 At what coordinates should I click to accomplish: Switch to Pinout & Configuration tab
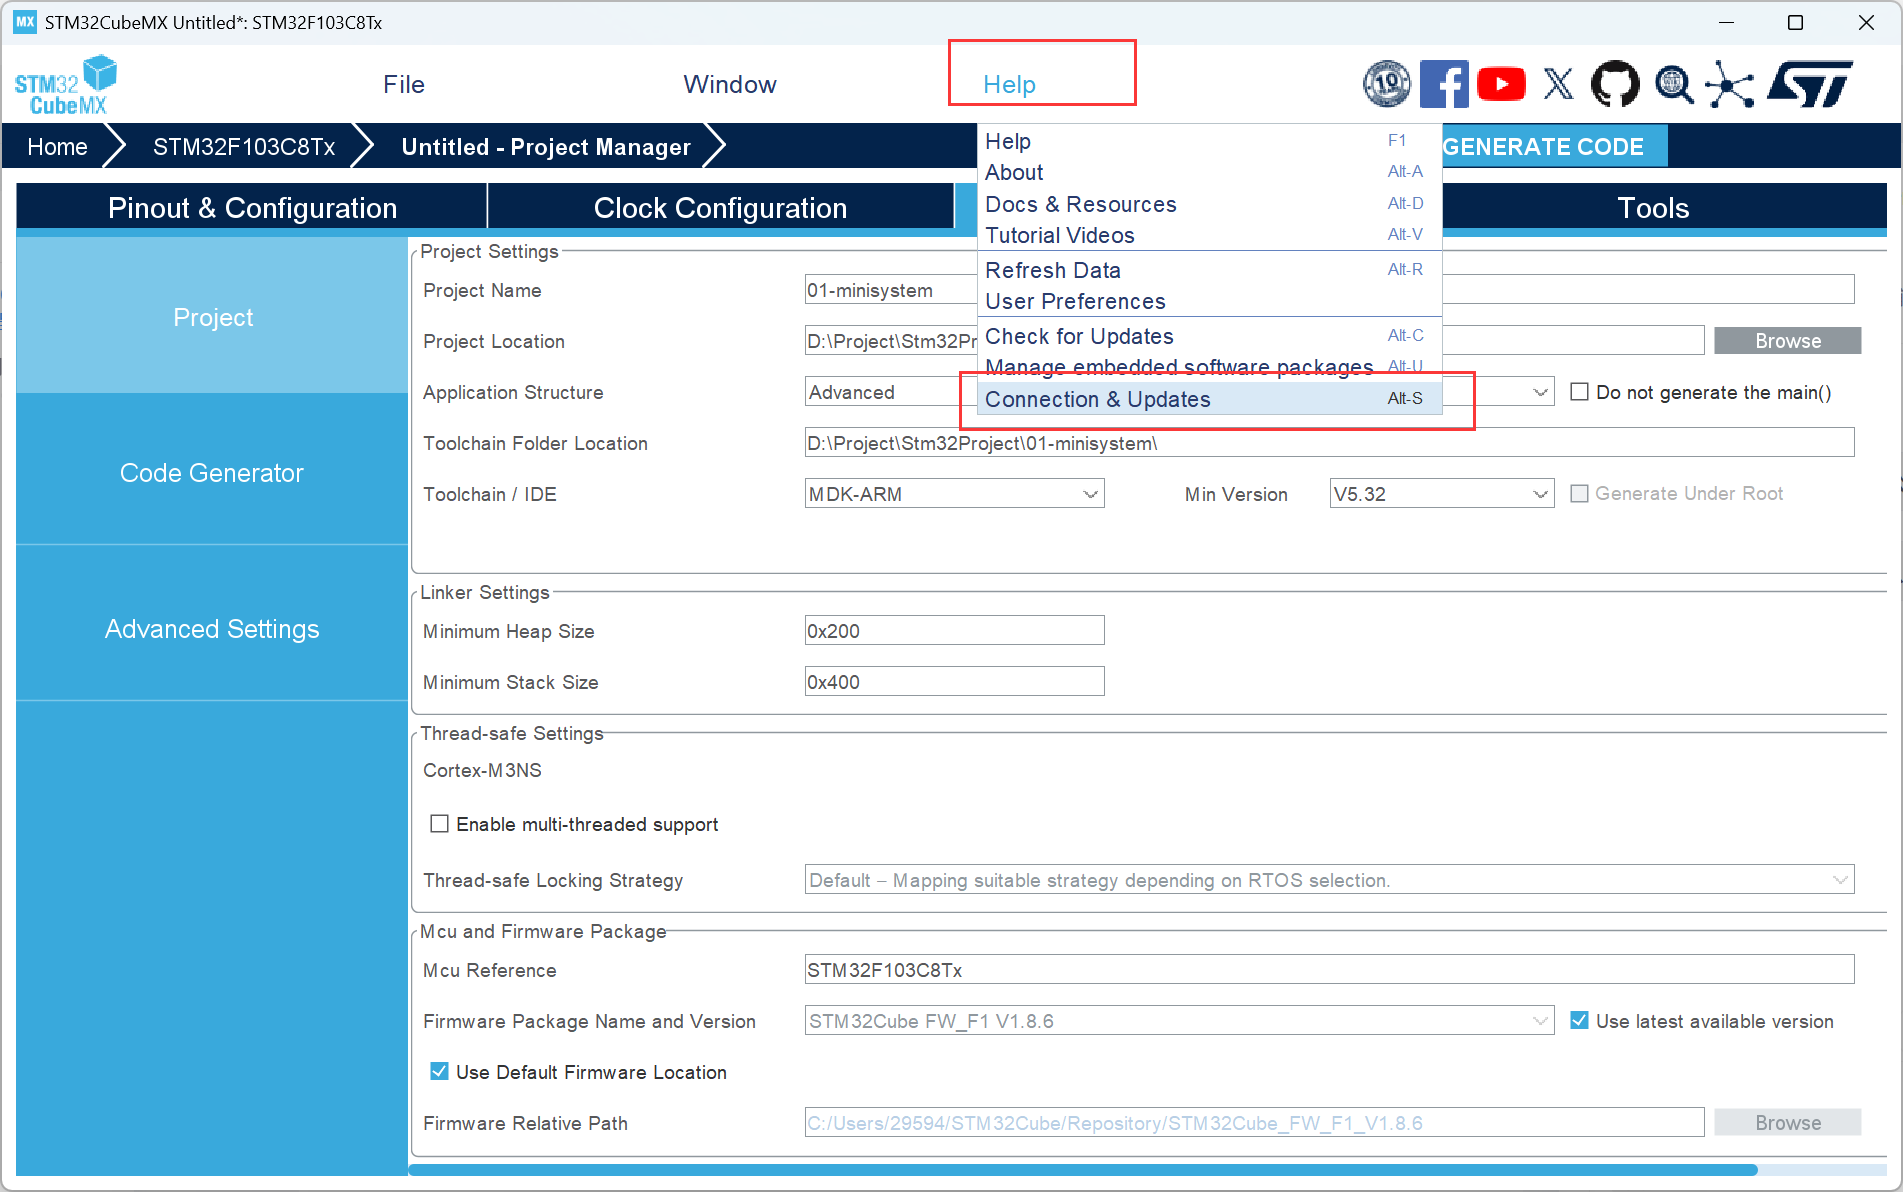pos(252,208)
